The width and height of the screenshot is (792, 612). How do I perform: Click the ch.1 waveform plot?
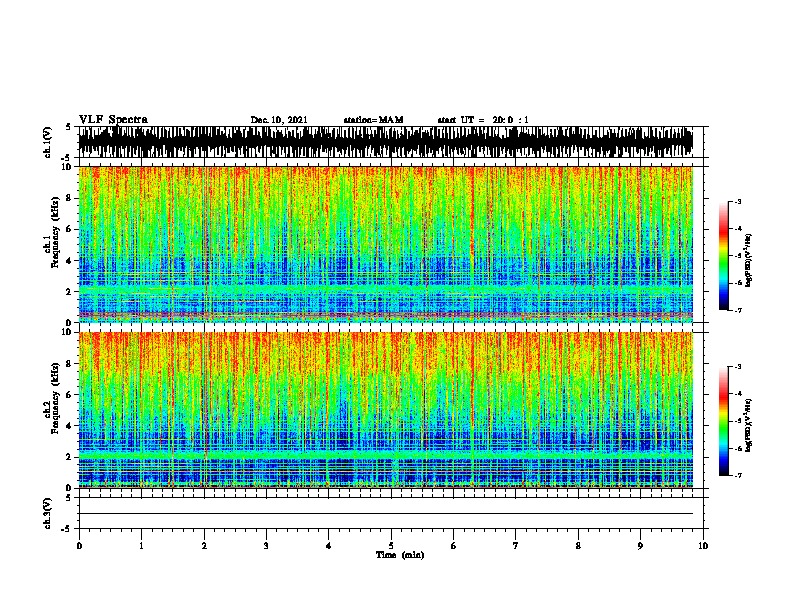(x=386, y=142)
